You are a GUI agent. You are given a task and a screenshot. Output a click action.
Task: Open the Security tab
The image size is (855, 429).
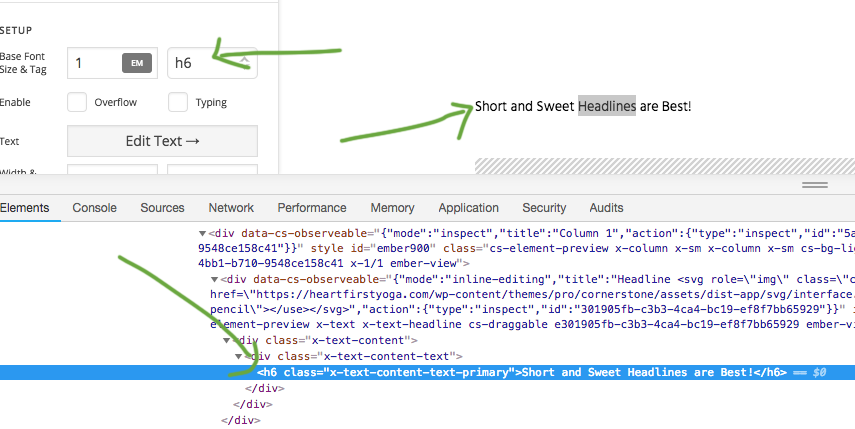pyautogui.click(x=544, y=208)
